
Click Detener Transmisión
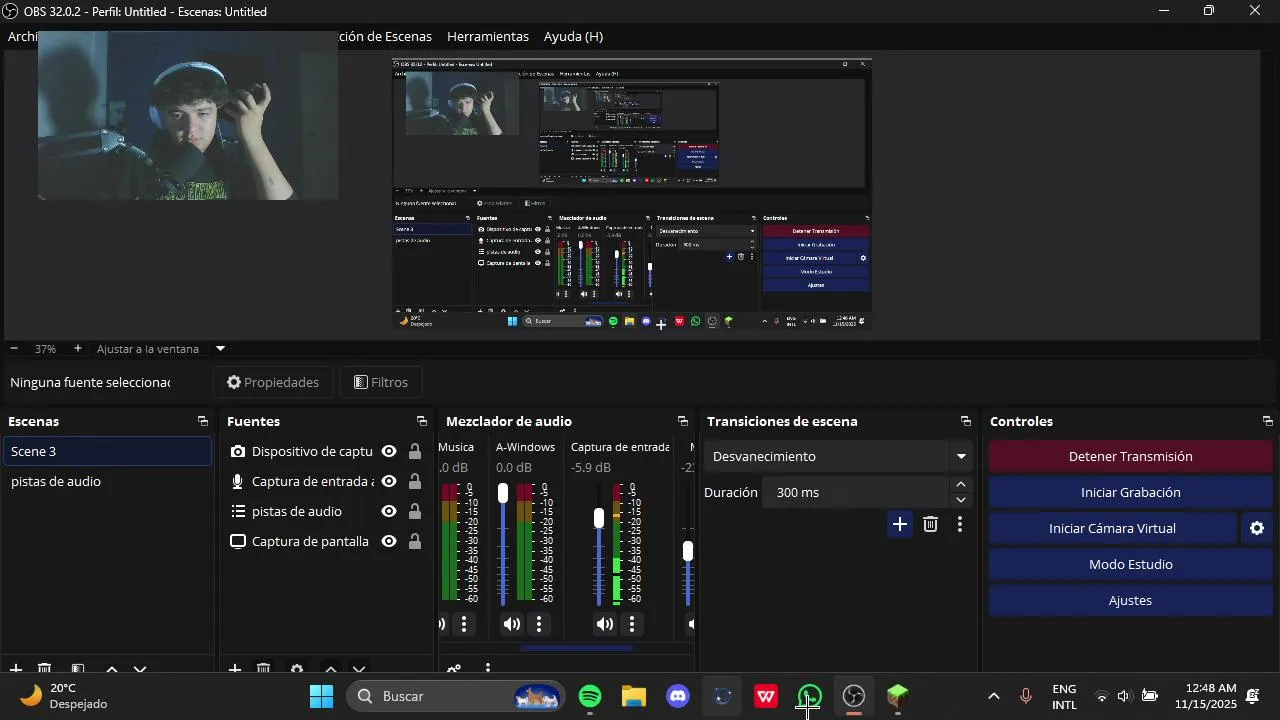pos(1130,456)
